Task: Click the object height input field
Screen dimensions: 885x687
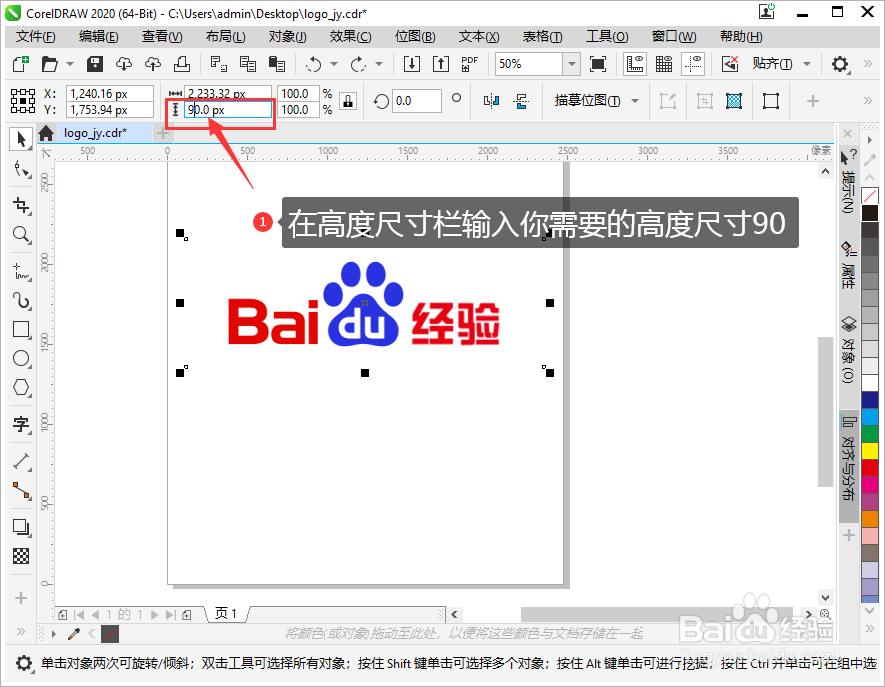Action: click(x=227, y=110)
